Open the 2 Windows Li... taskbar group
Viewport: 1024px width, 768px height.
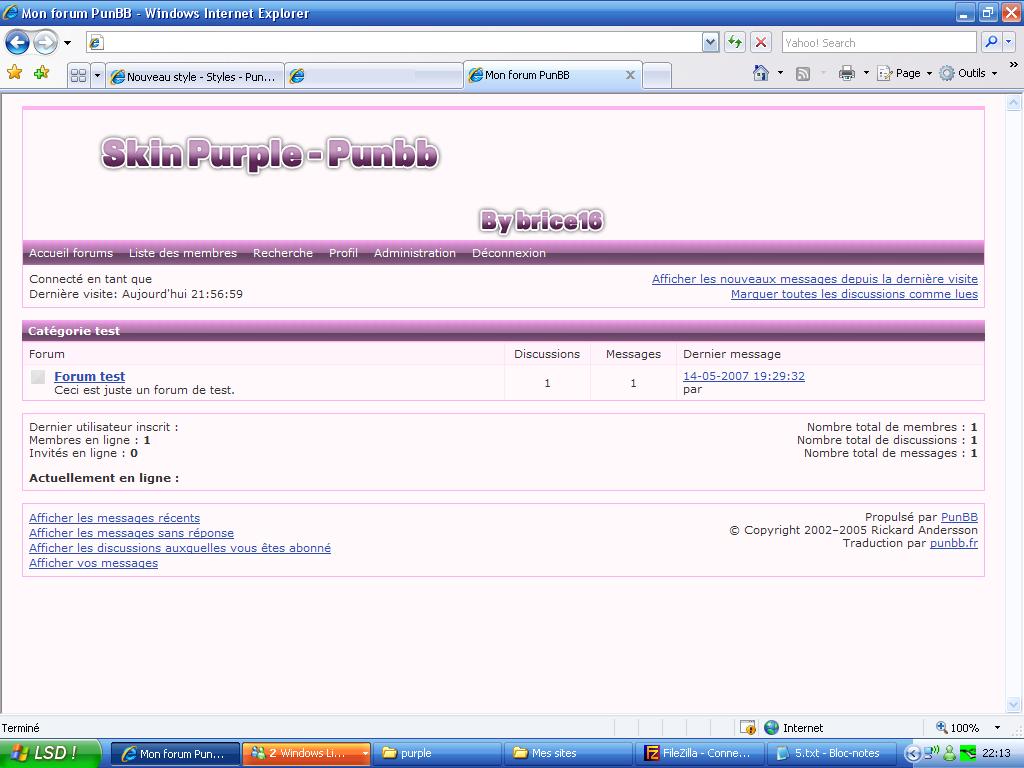(x=306, y=754)
